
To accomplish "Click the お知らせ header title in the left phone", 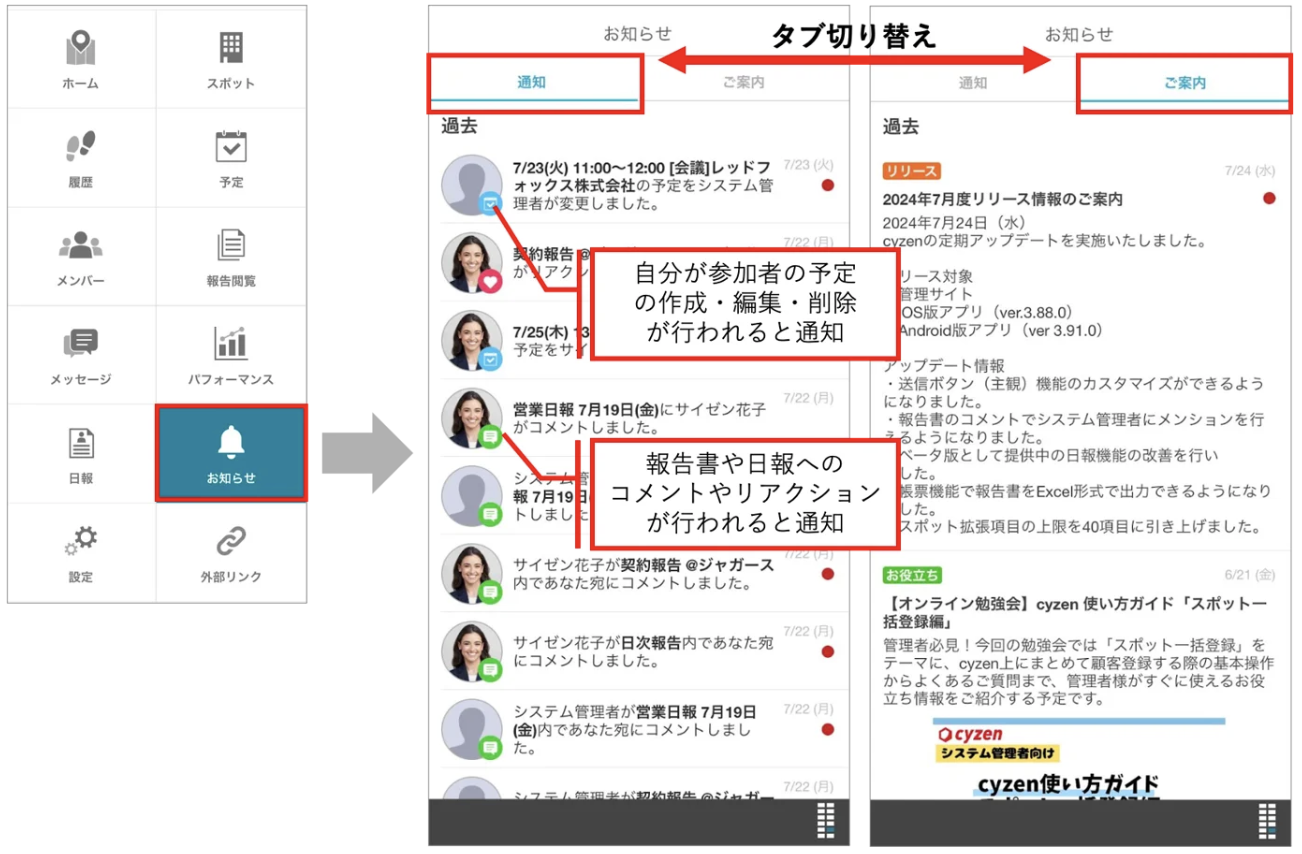I will click(x=638, y=33).
